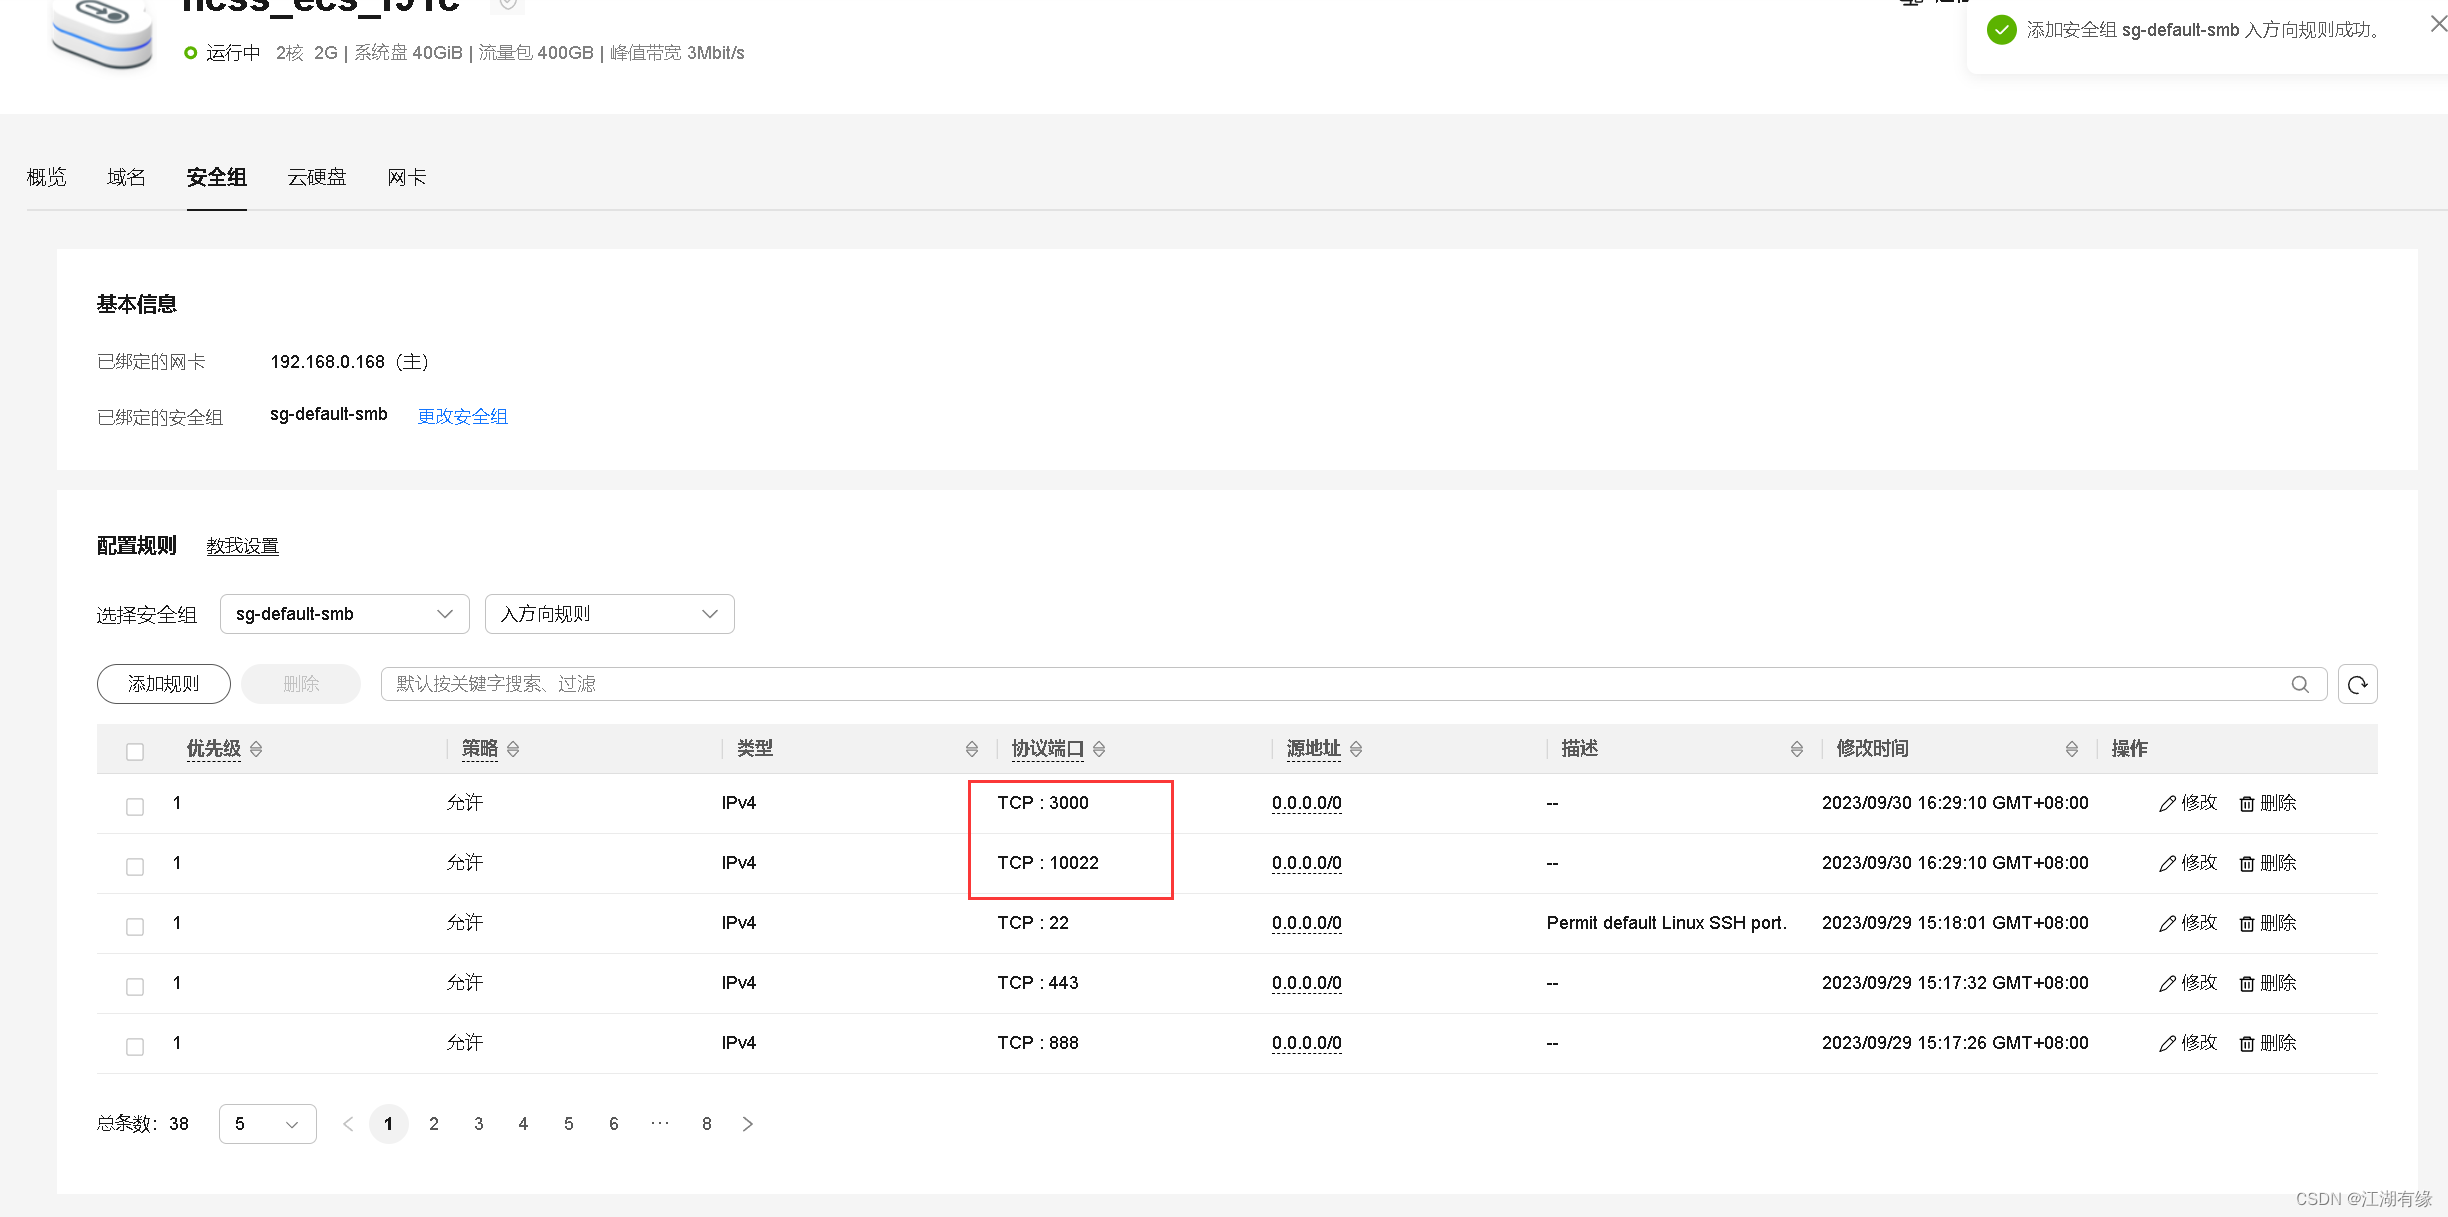2448x1217 pixels.
Task: Delete the TCP : 22 rule
Action: [x=2268, y=923]
